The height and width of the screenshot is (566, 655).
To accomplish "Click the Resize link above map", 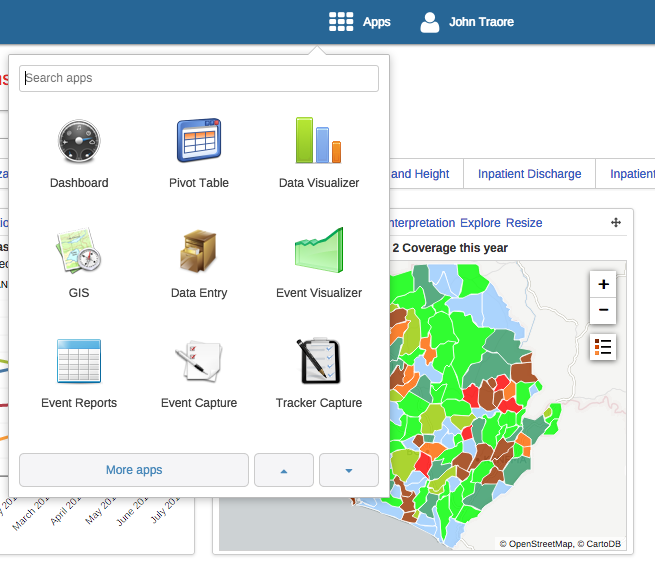I will pos(524,223).
